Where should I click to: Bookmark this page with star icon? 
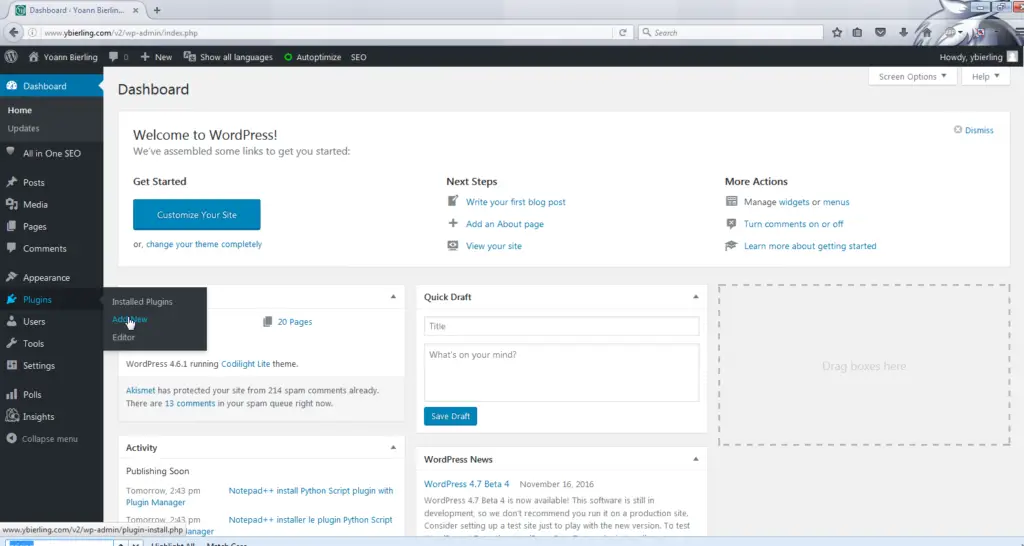point(837,32)
